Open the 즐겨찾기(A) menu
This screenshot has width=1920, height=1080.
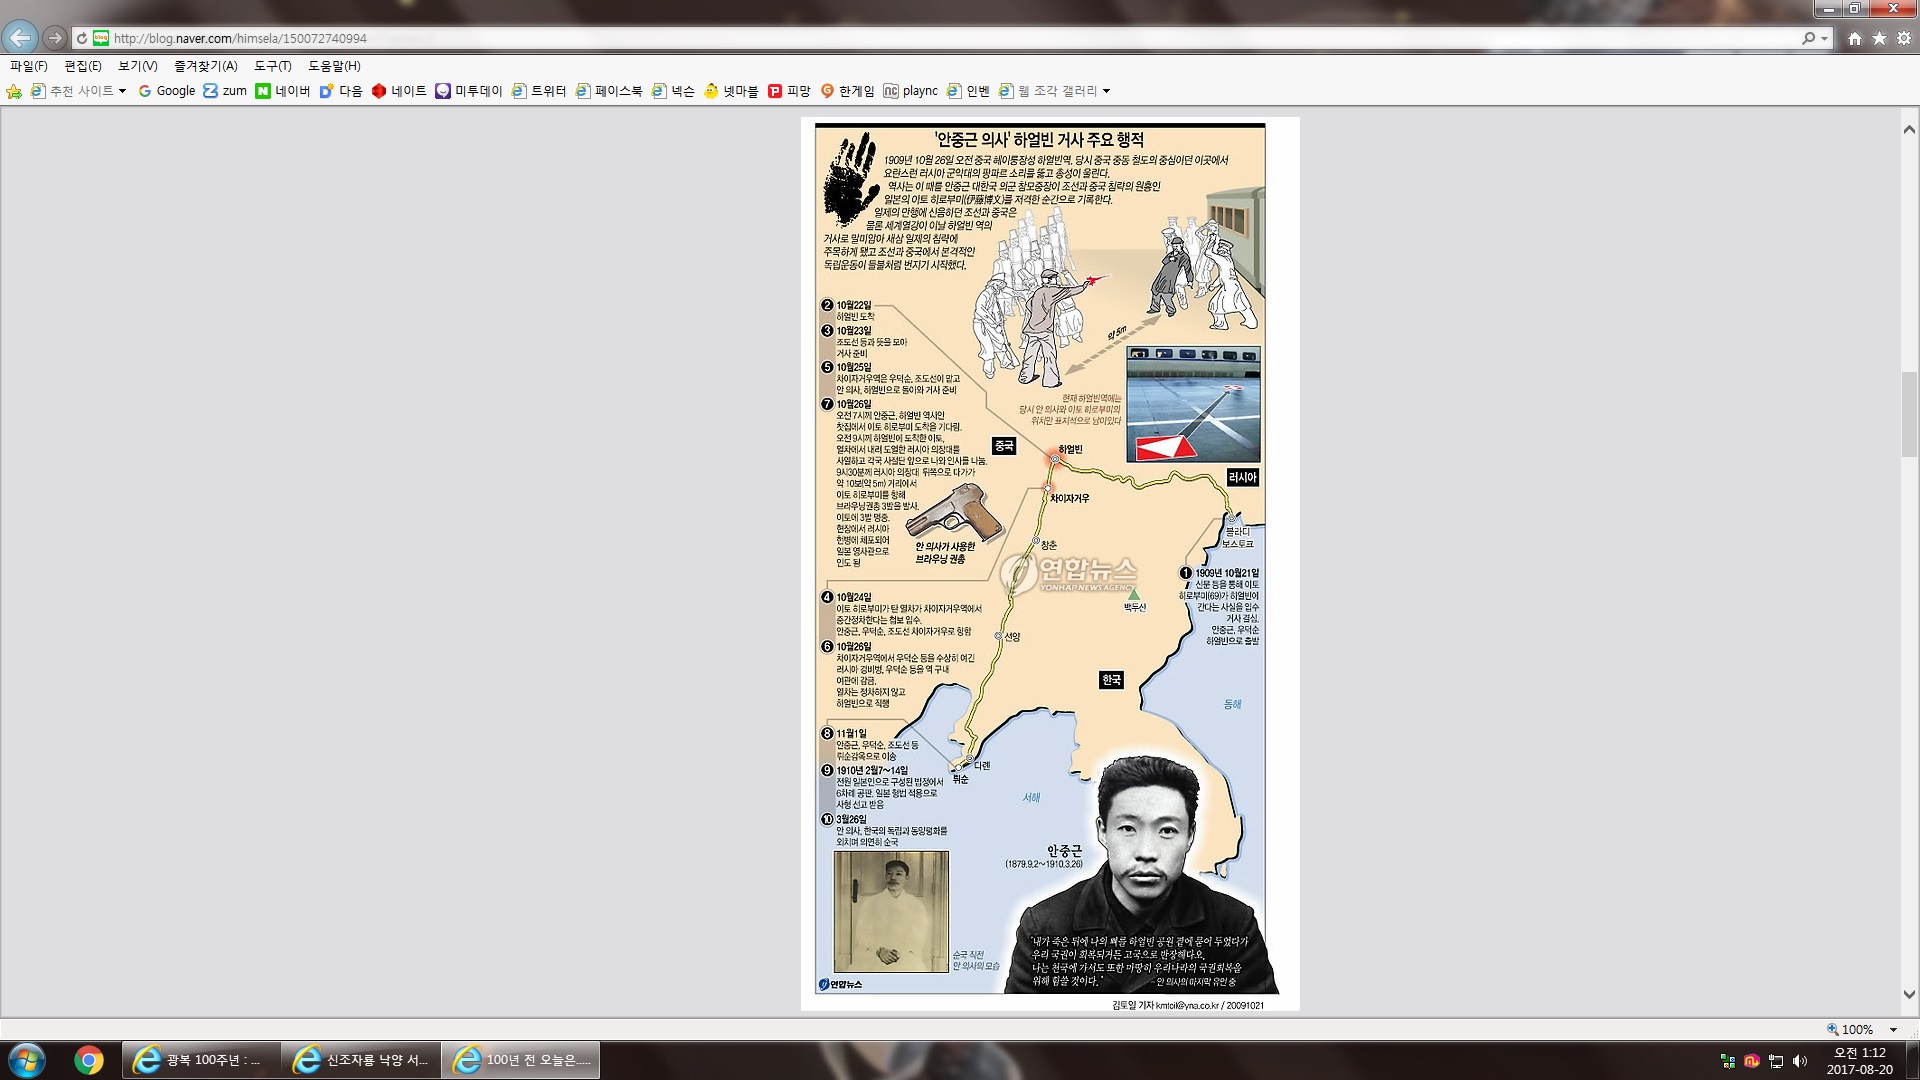click(x=206, y=66)
